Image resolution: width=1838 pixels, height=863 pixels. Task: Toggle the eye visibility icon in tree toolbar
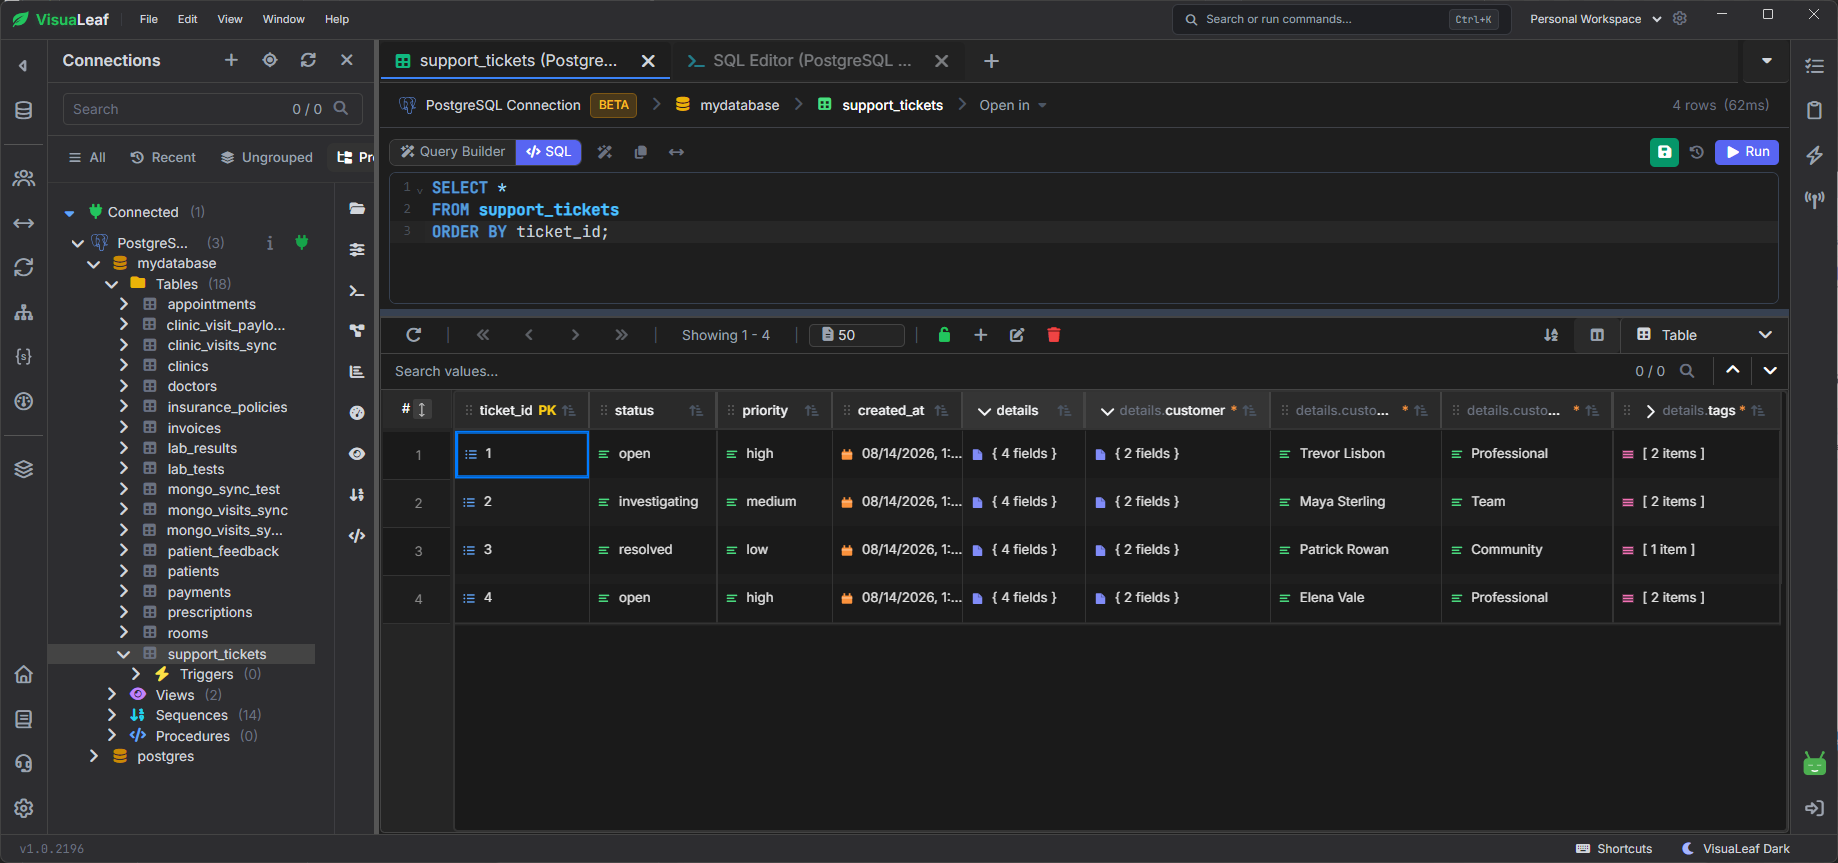[x=357, y=454]
